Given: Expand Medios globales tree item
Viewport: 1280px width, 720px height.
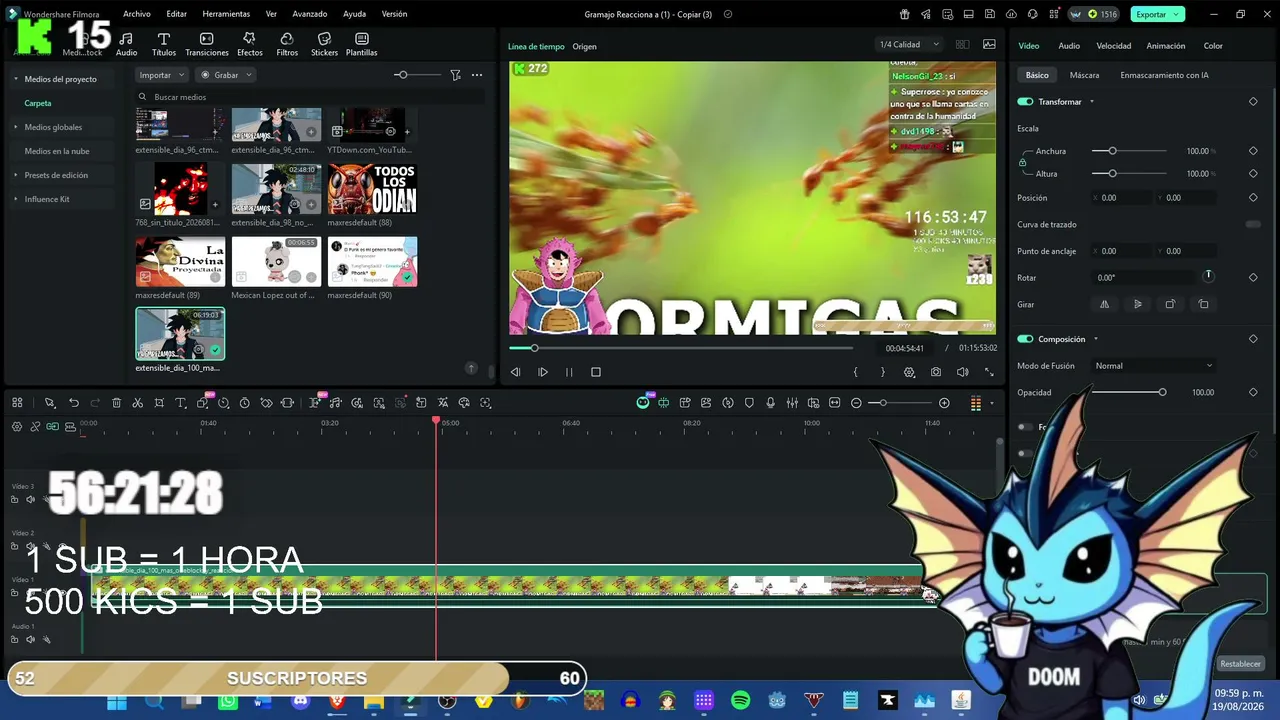Looking at the screenshot, I should pyautogui.click(x=15, y=127).
